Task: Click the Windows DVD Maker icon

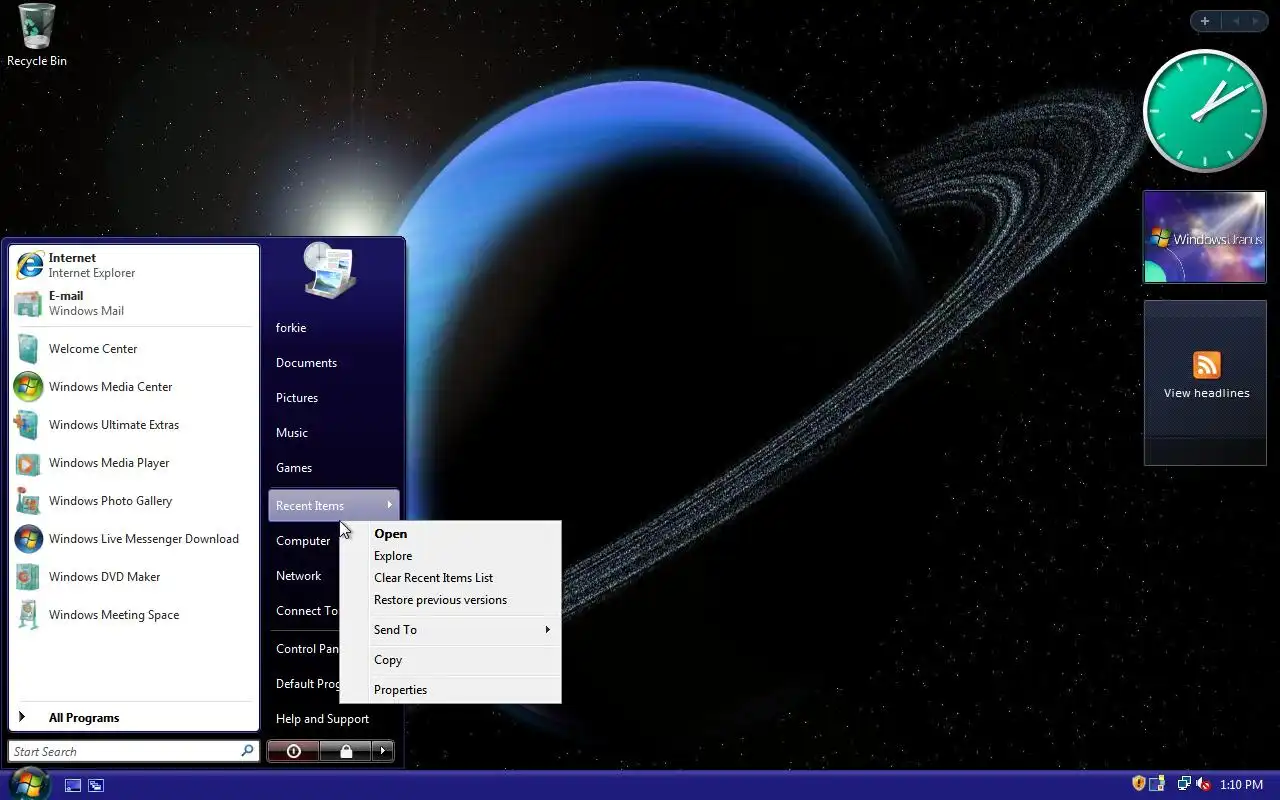Action: coord(28,577)
